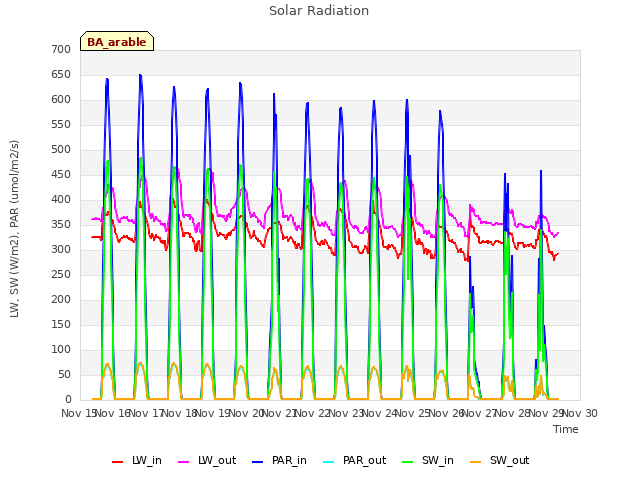Click the Nov 22 x-axis date label
Viewport: 640px width, 480px height.
(313, 414)
